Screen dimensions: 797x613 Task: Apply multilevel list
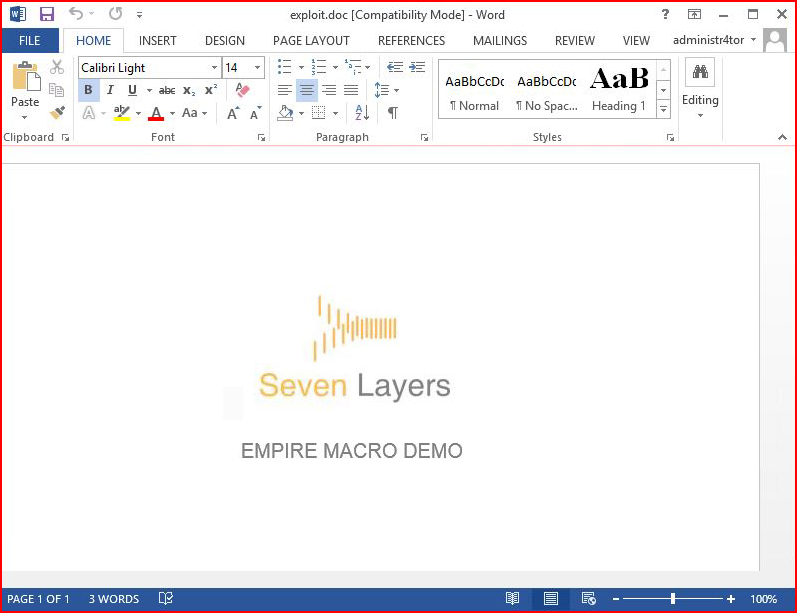click(x=353, y=67)
